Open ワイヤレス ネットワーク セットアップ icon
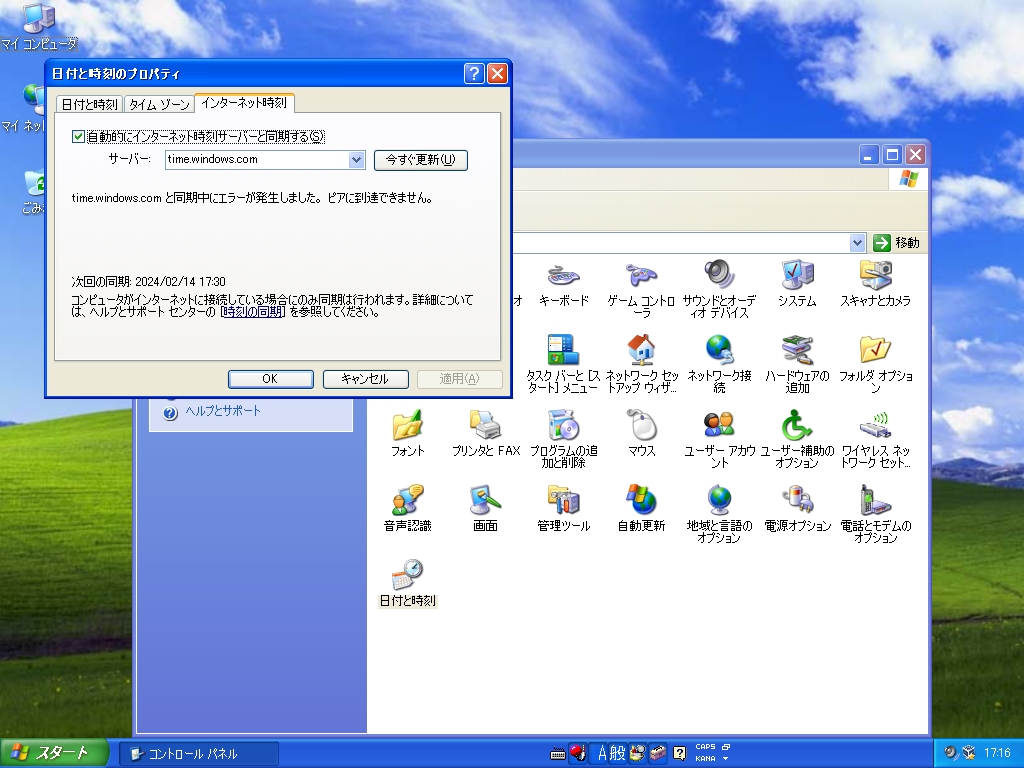 coord(875,440)
